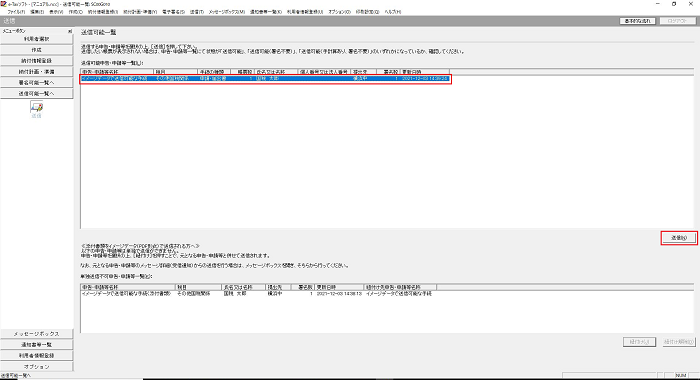Open the ファイル menu

pos(16,12)
